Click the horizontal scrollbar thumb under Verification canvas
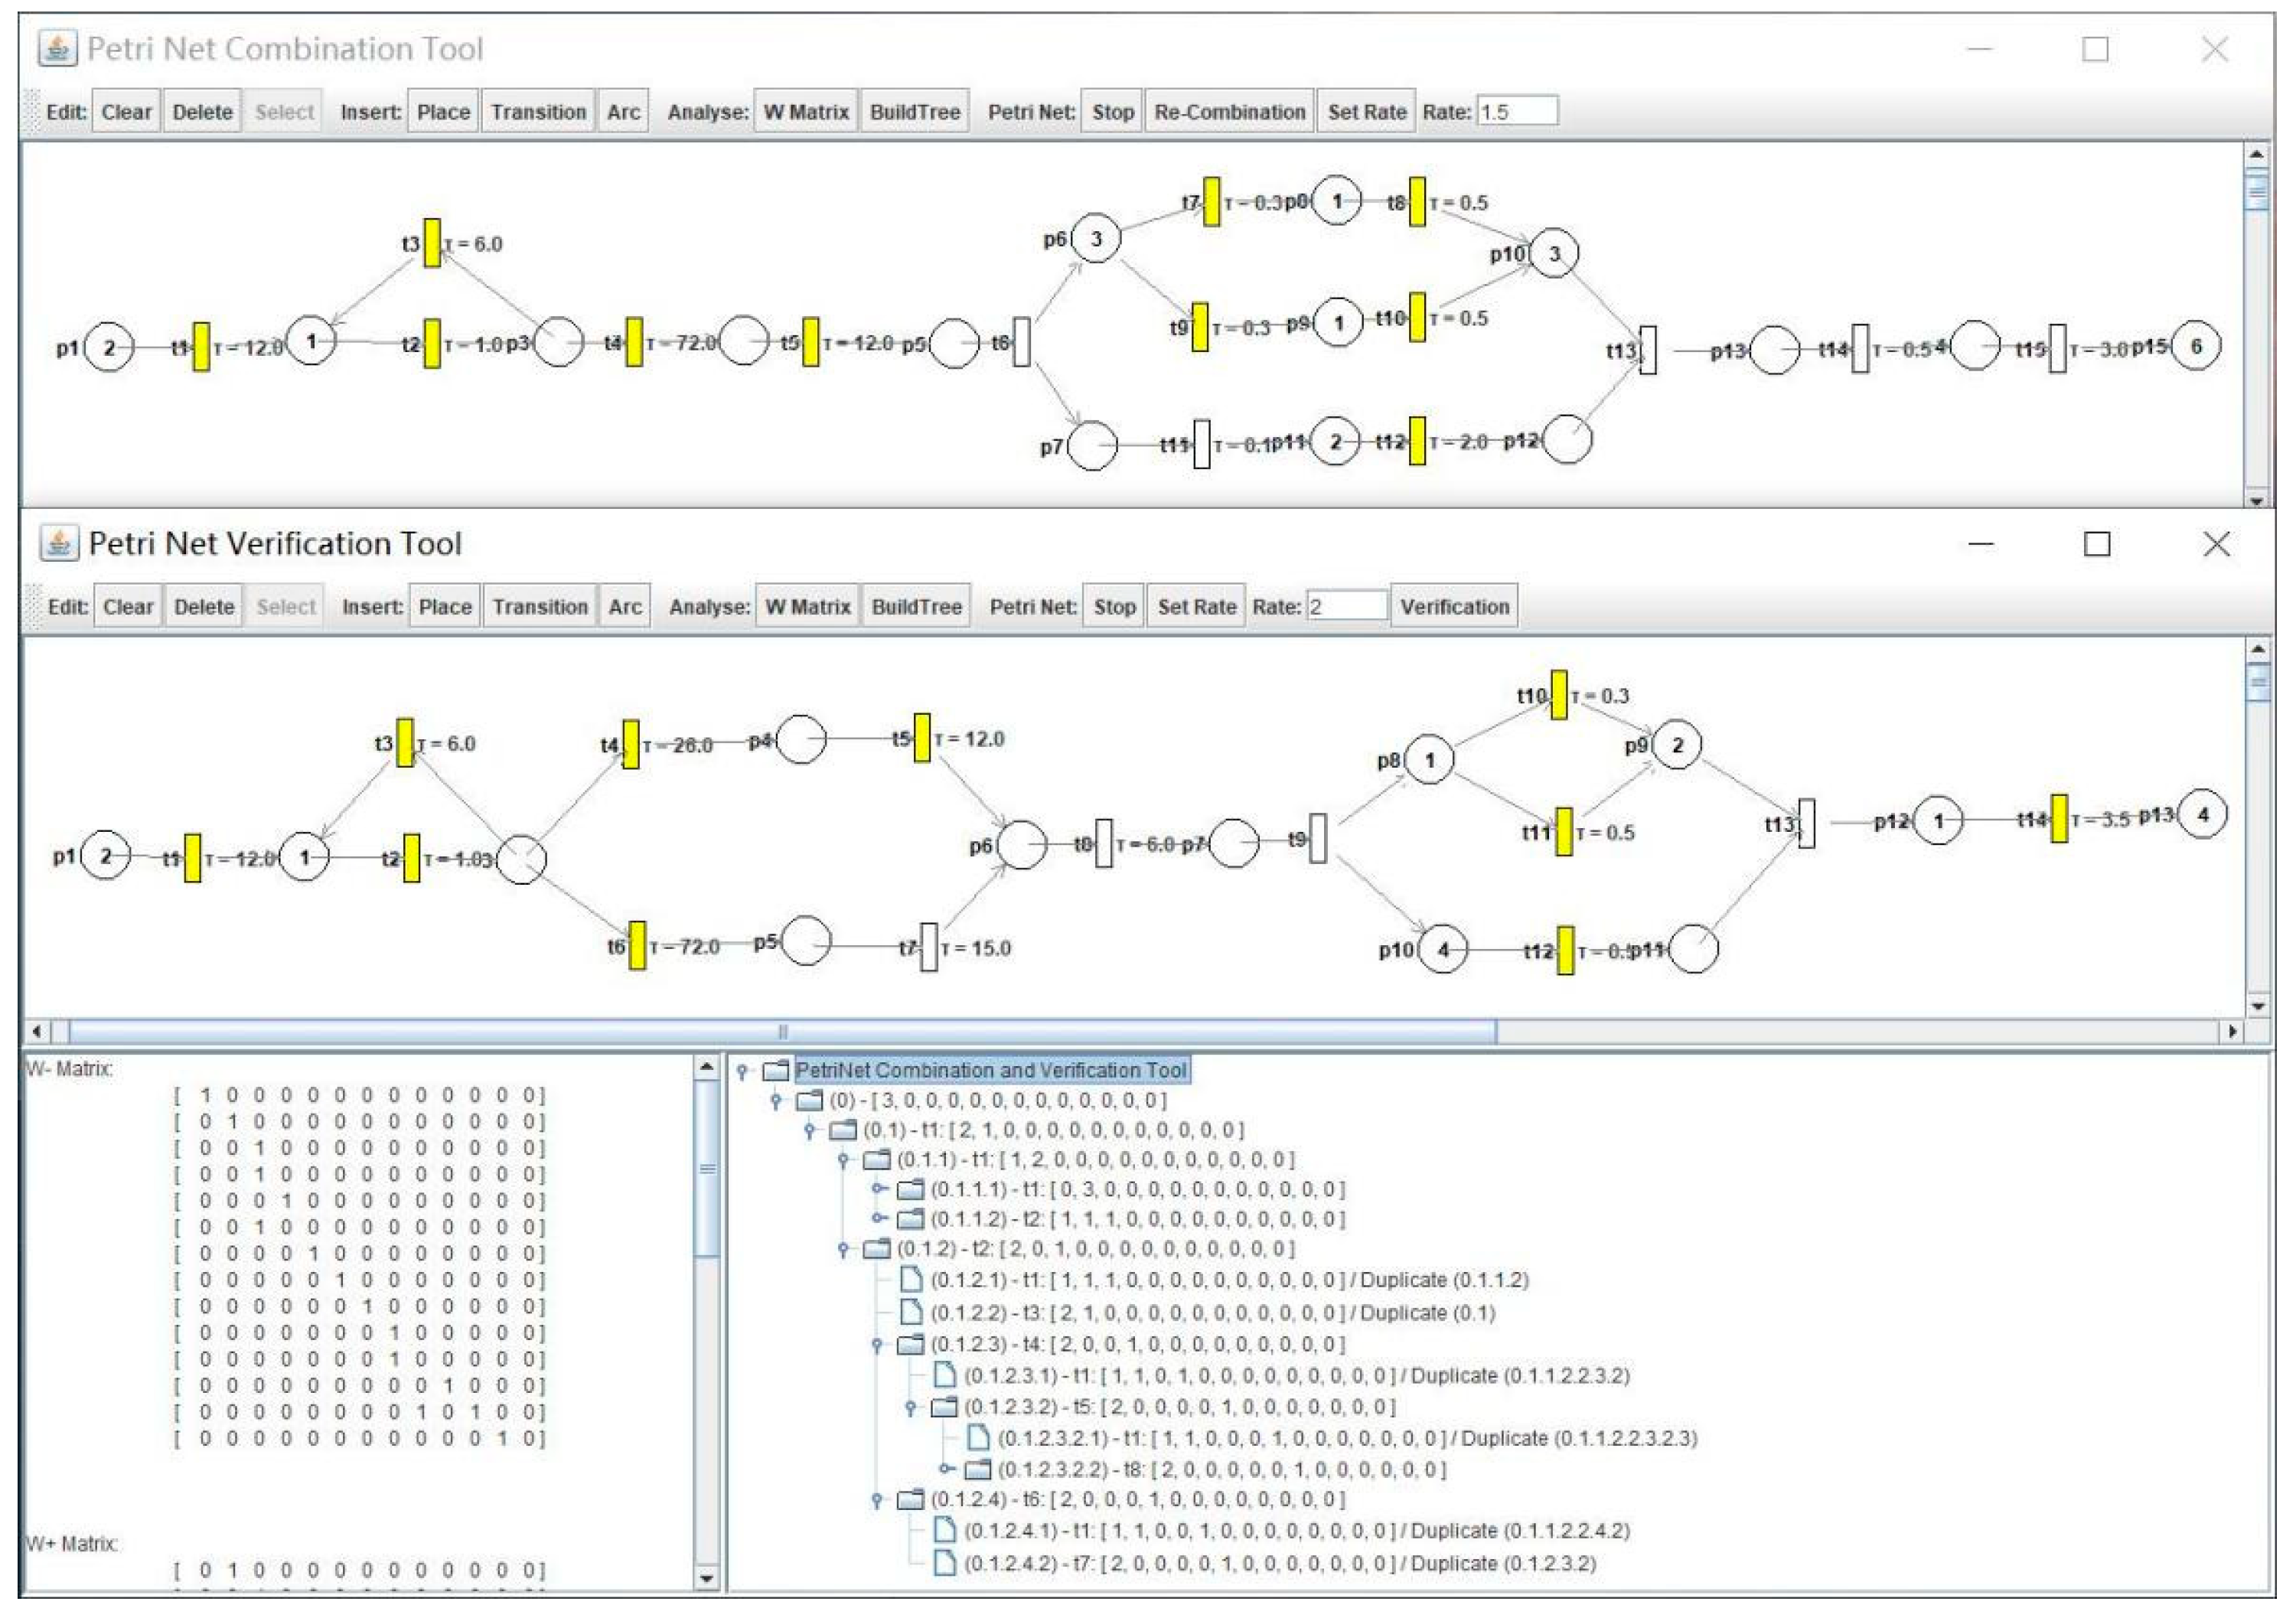The image size is (2296, 1621). click(x=782, y=1031)
